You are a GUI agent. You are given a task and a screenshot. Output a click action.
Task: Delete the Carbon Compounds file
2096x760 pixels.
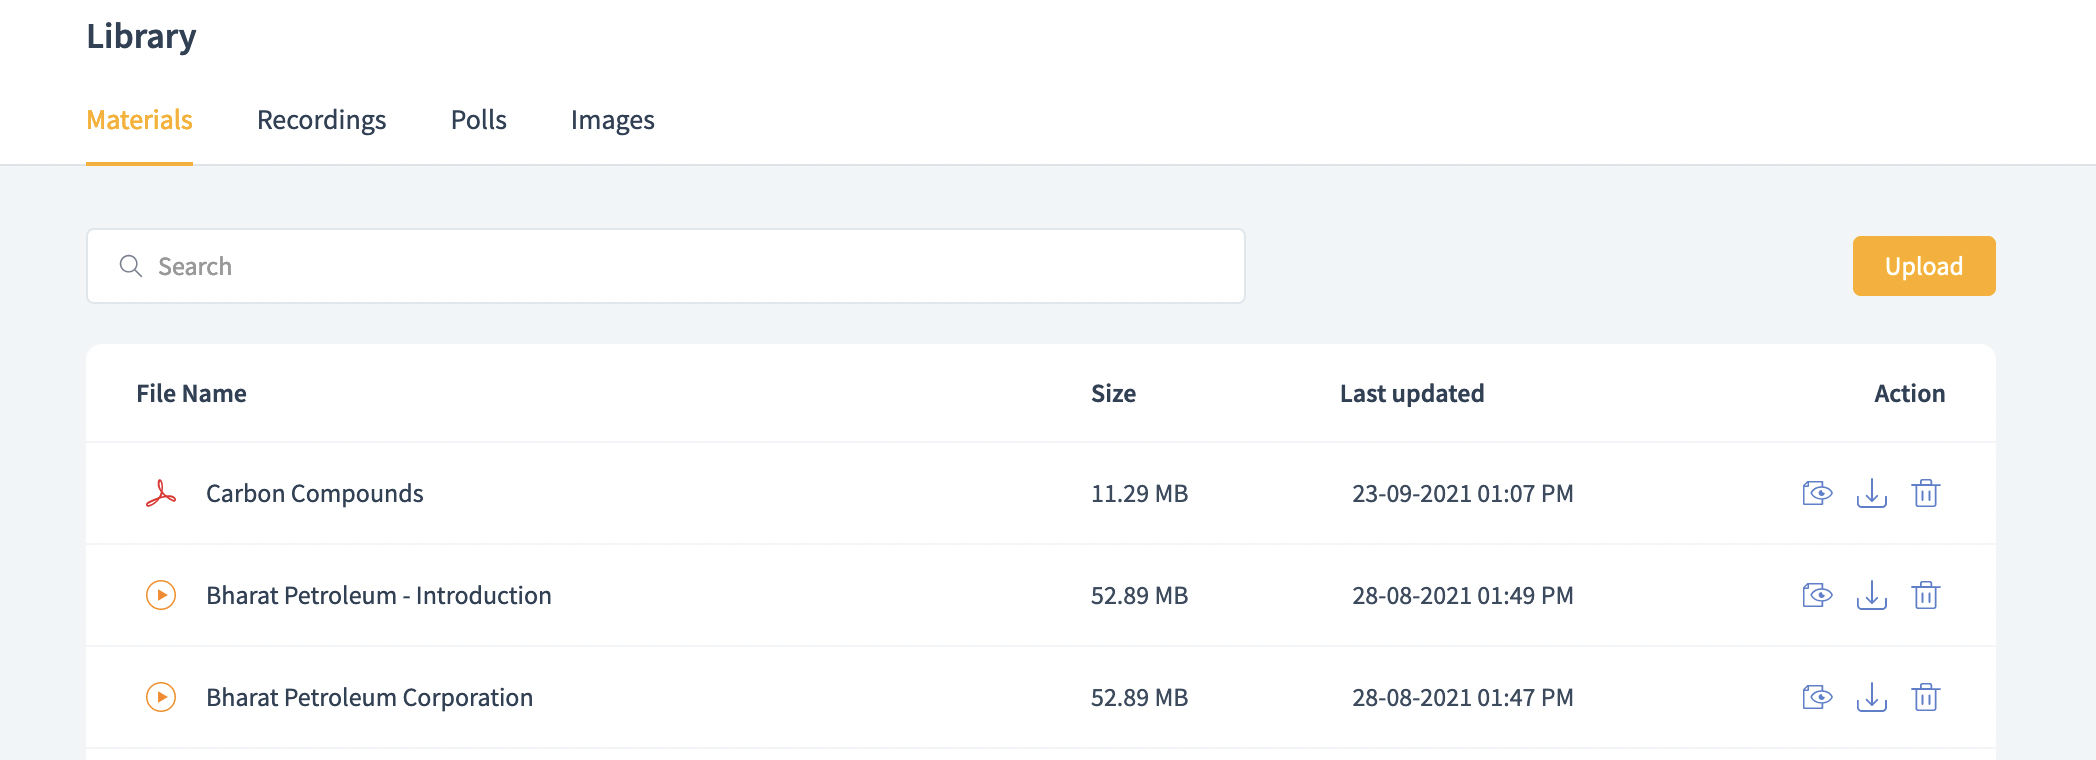click(1925, 493)
